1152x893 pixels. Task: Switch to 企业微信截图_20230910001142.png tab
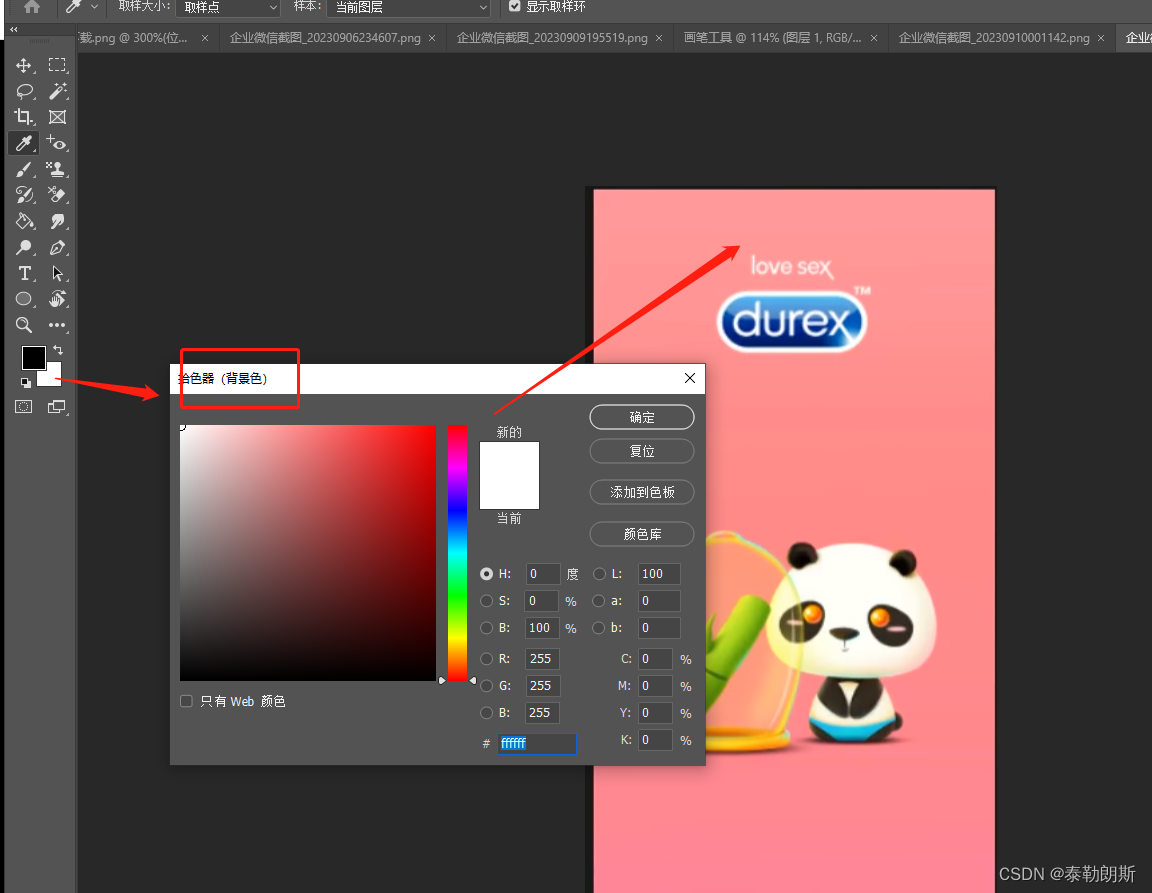click(993, 37)
